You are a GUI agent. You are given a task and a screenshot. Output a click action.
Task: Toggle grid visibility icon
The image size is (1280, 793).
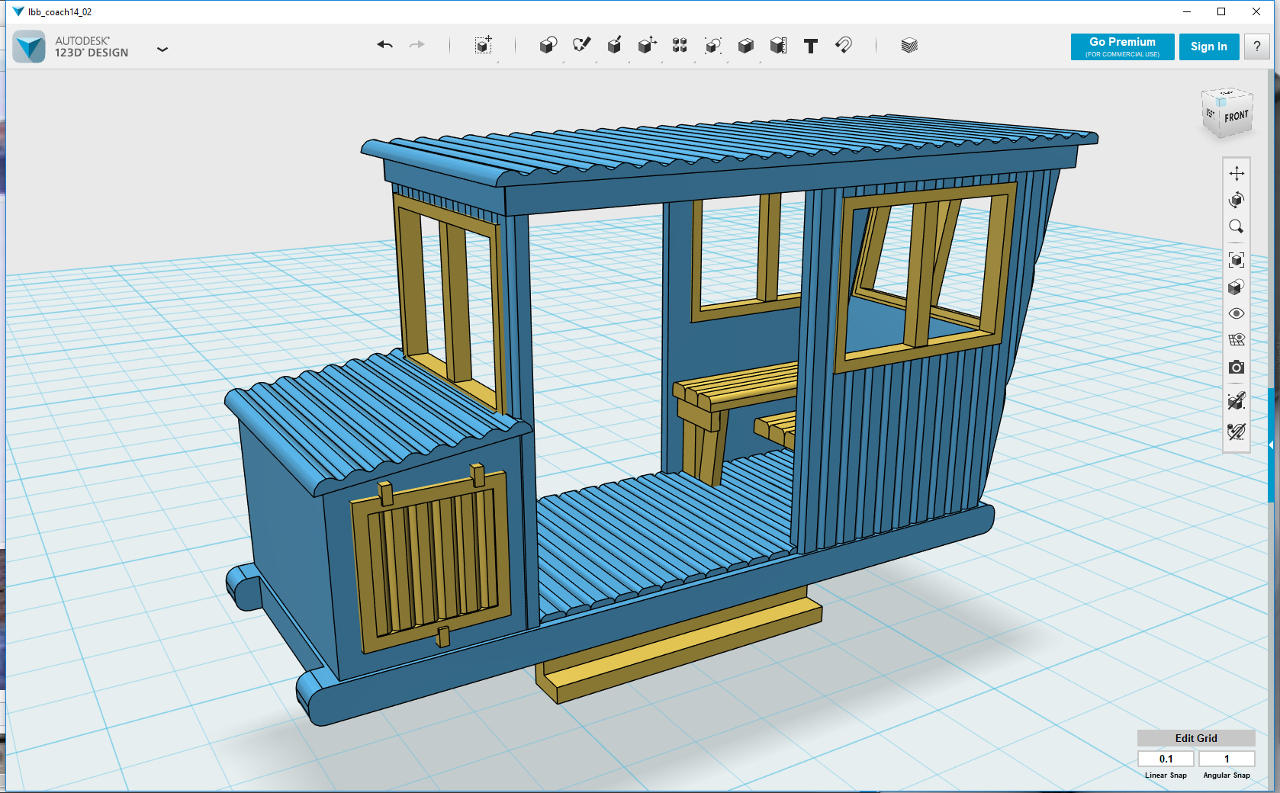coord(1237,341)
